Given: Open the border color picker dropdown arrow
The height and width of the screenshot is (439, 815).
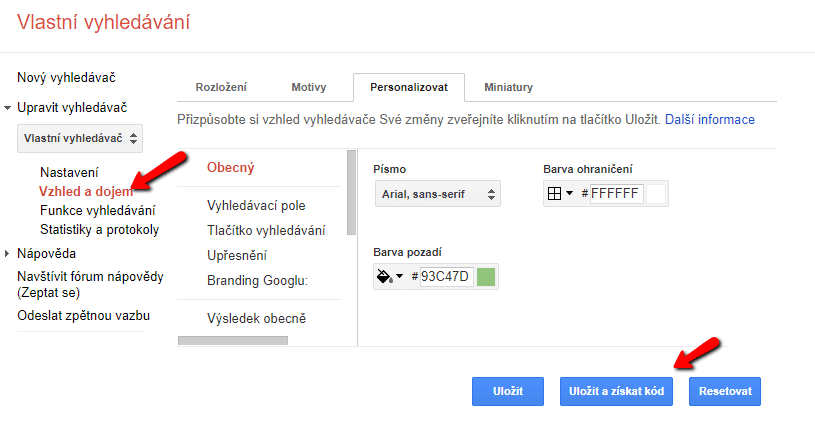Looking at the screenshot, I should pos(569,193).
